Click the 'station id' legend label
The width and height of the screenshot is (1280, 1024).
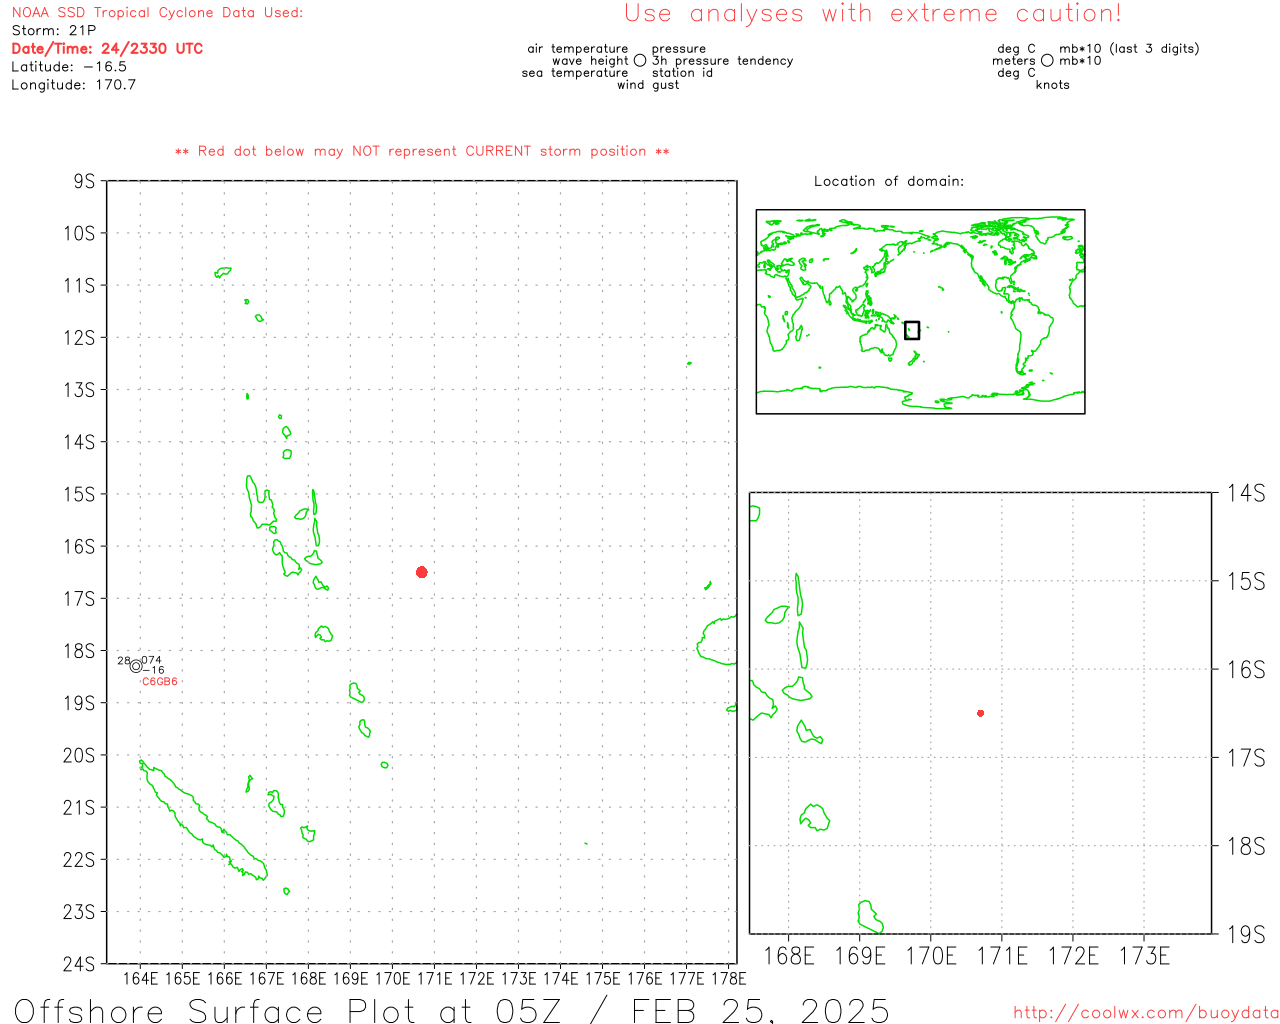click(682, 73)
